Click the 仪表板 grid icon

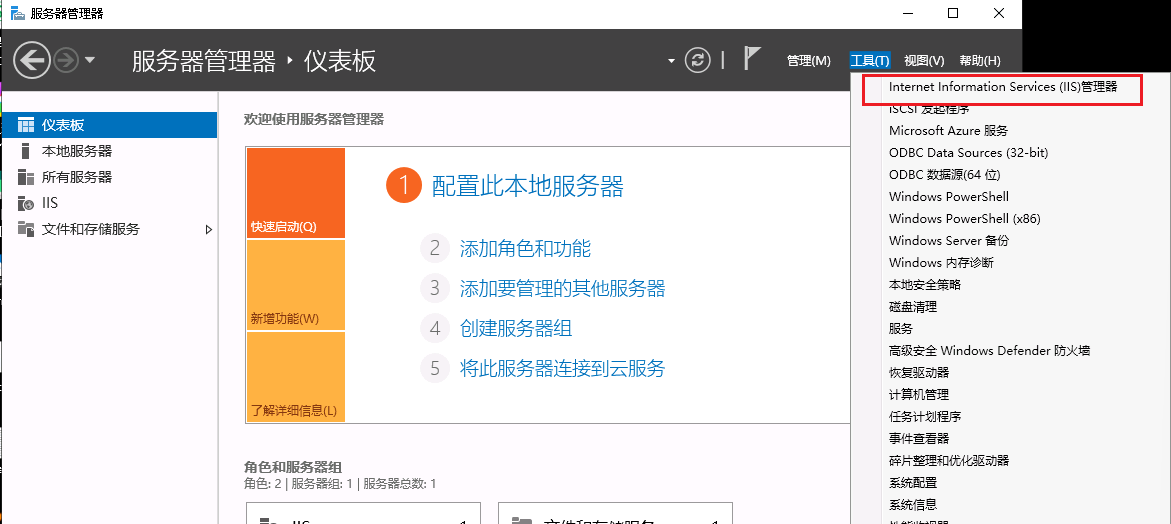pyautogui.click(x=26, y=125)
